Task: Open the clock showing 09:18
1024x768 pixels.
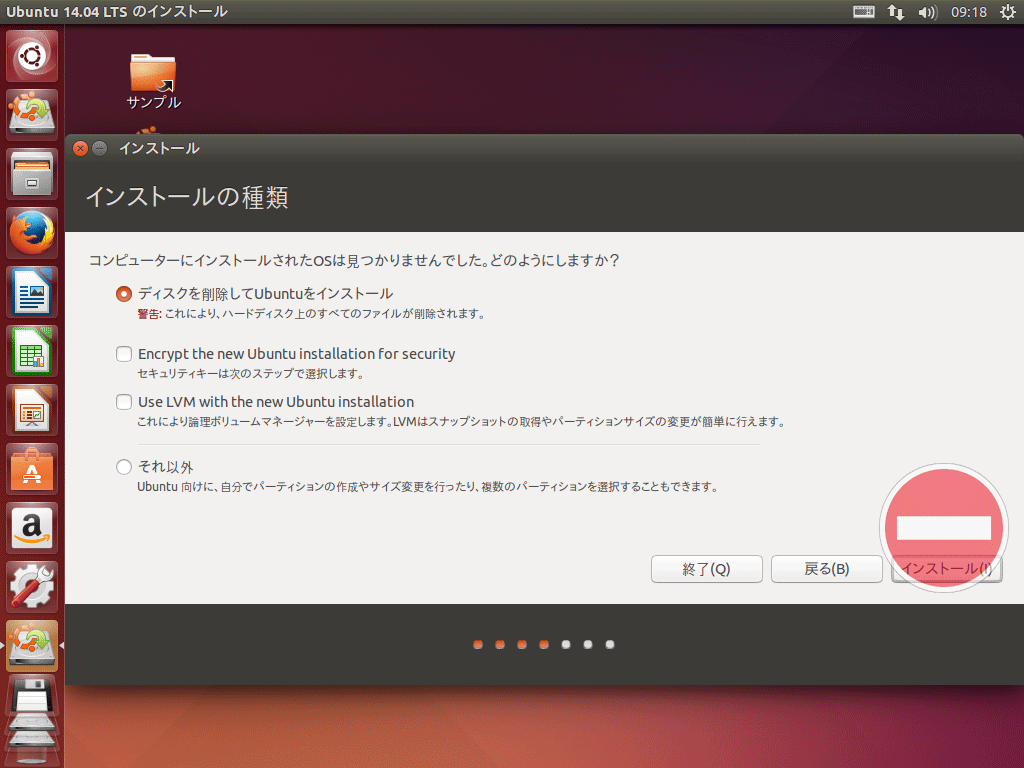Action: (968, 12)
